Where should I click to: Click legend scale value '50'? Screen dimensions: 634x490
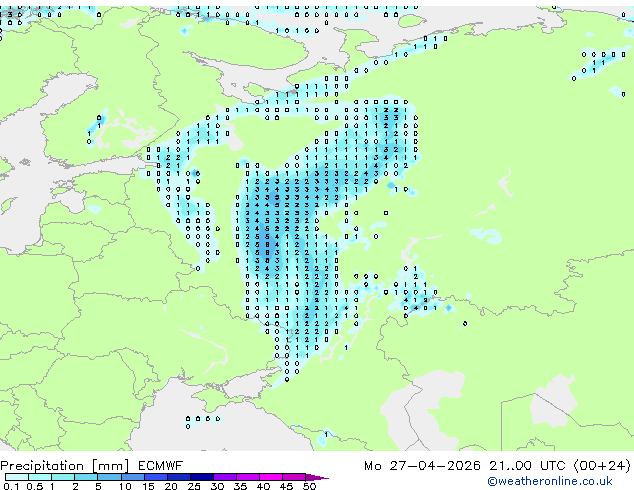point(309,486)
